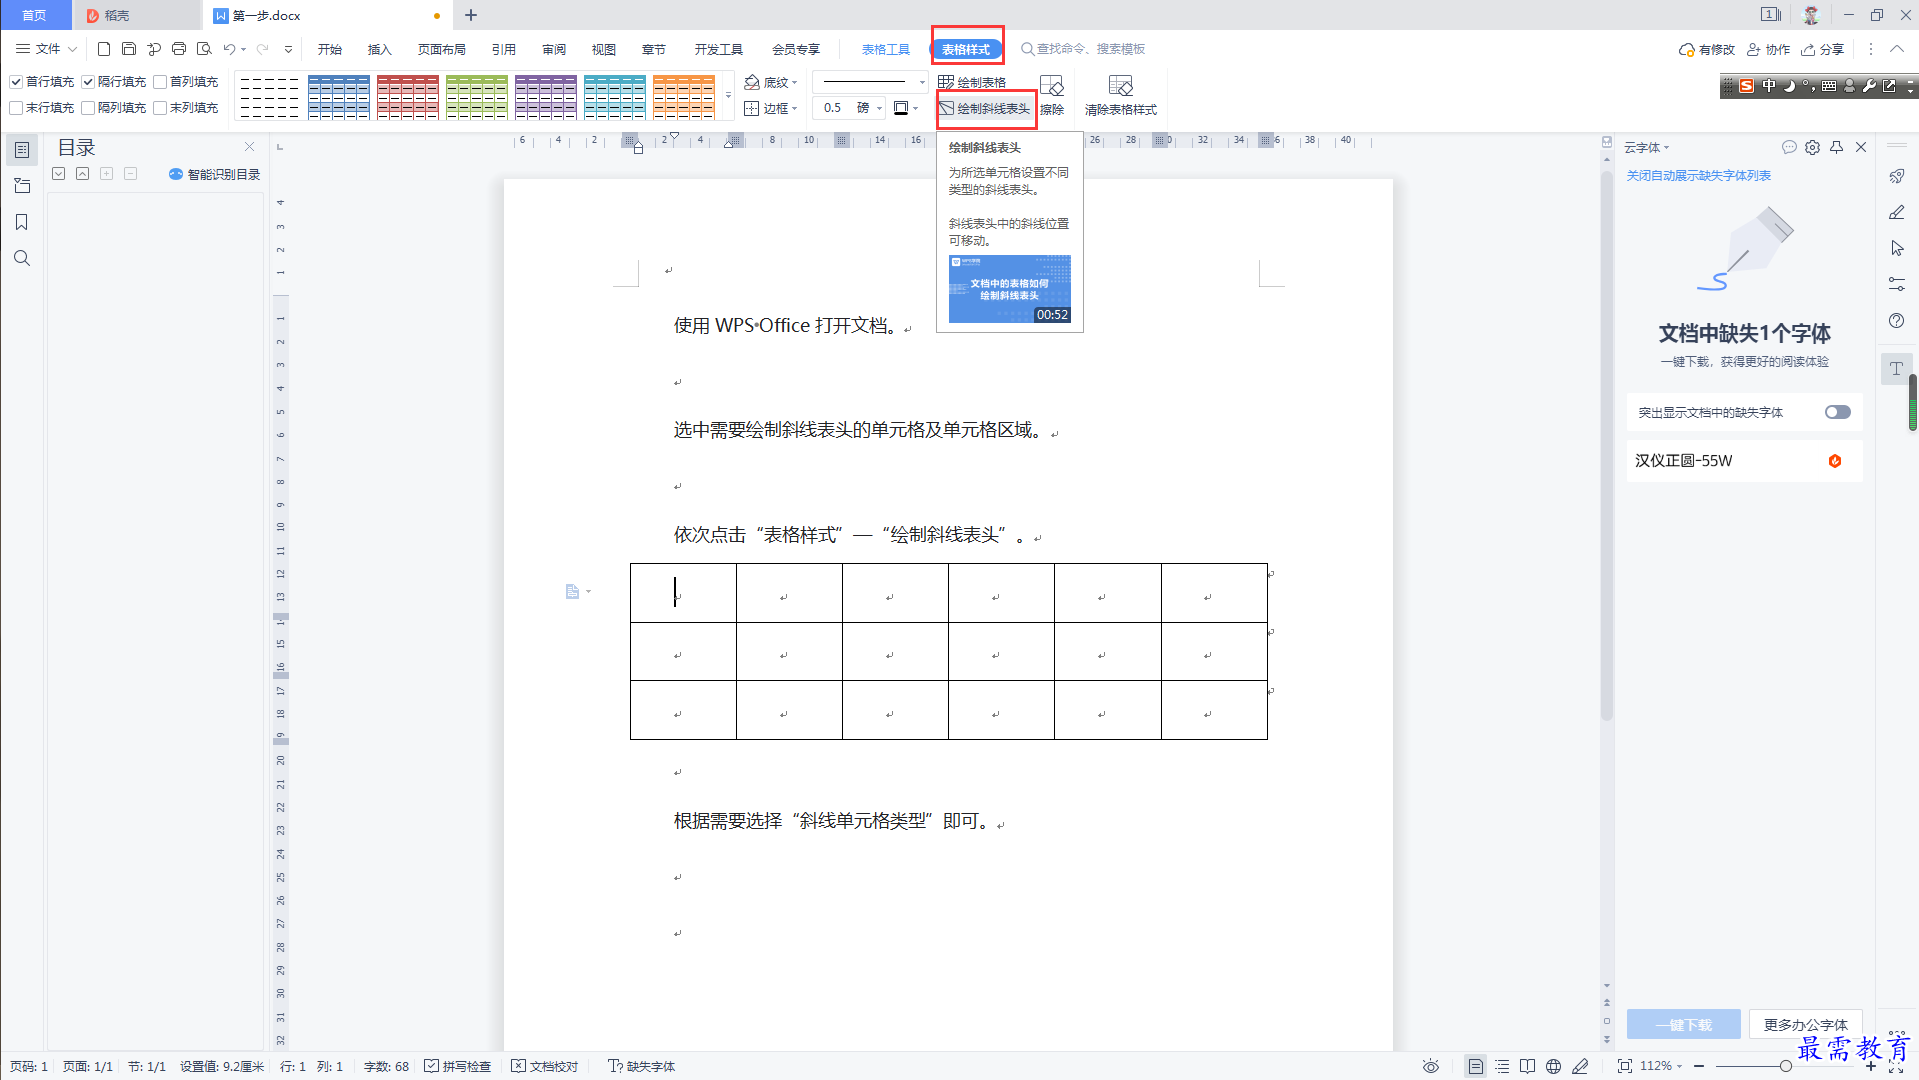Open the 插入 ribbon tab
Screen dimensions: 1919x1080
379,49
